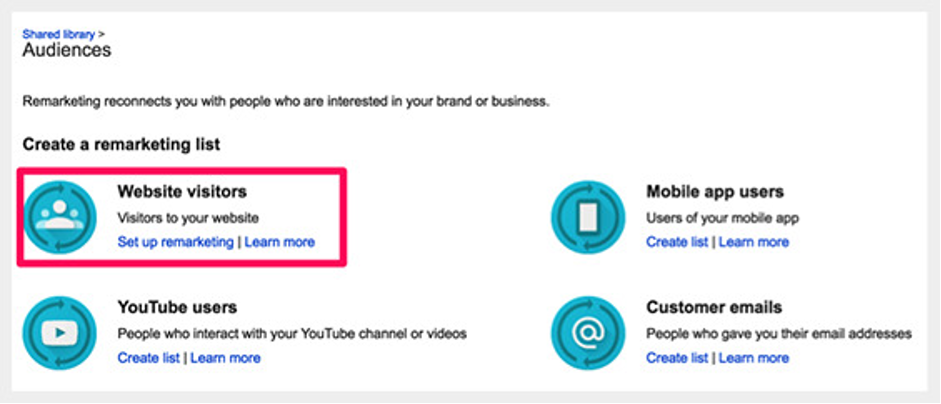Click Create list under YouTube users
Image resolution: width=941 pixels, height=404 pixels.
(x=148, y=358)
